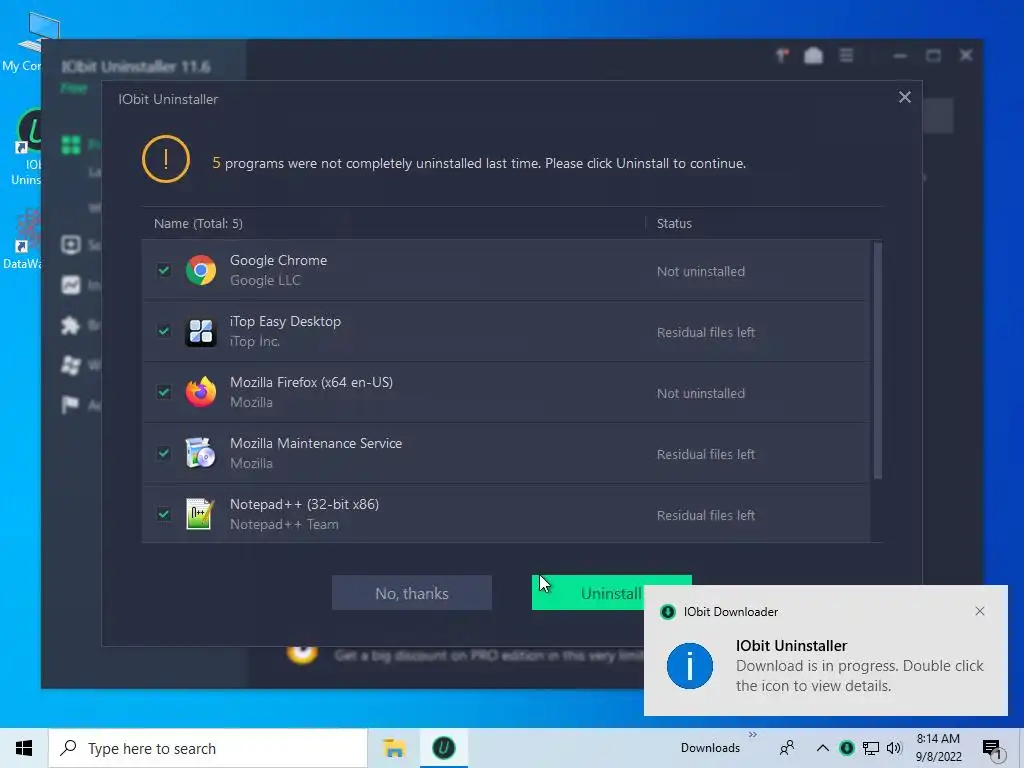The image size is (1024, 768).
Task: Click the Mozilla Maintenance Service icon
Action: tap(200, 453)
